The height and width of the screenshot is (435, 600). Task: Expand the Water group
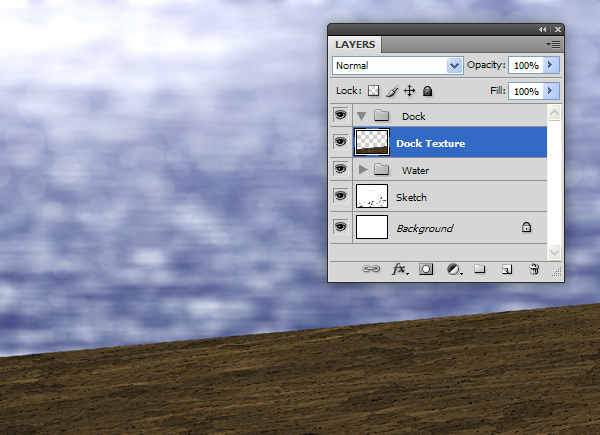click(x=363, y=169)
